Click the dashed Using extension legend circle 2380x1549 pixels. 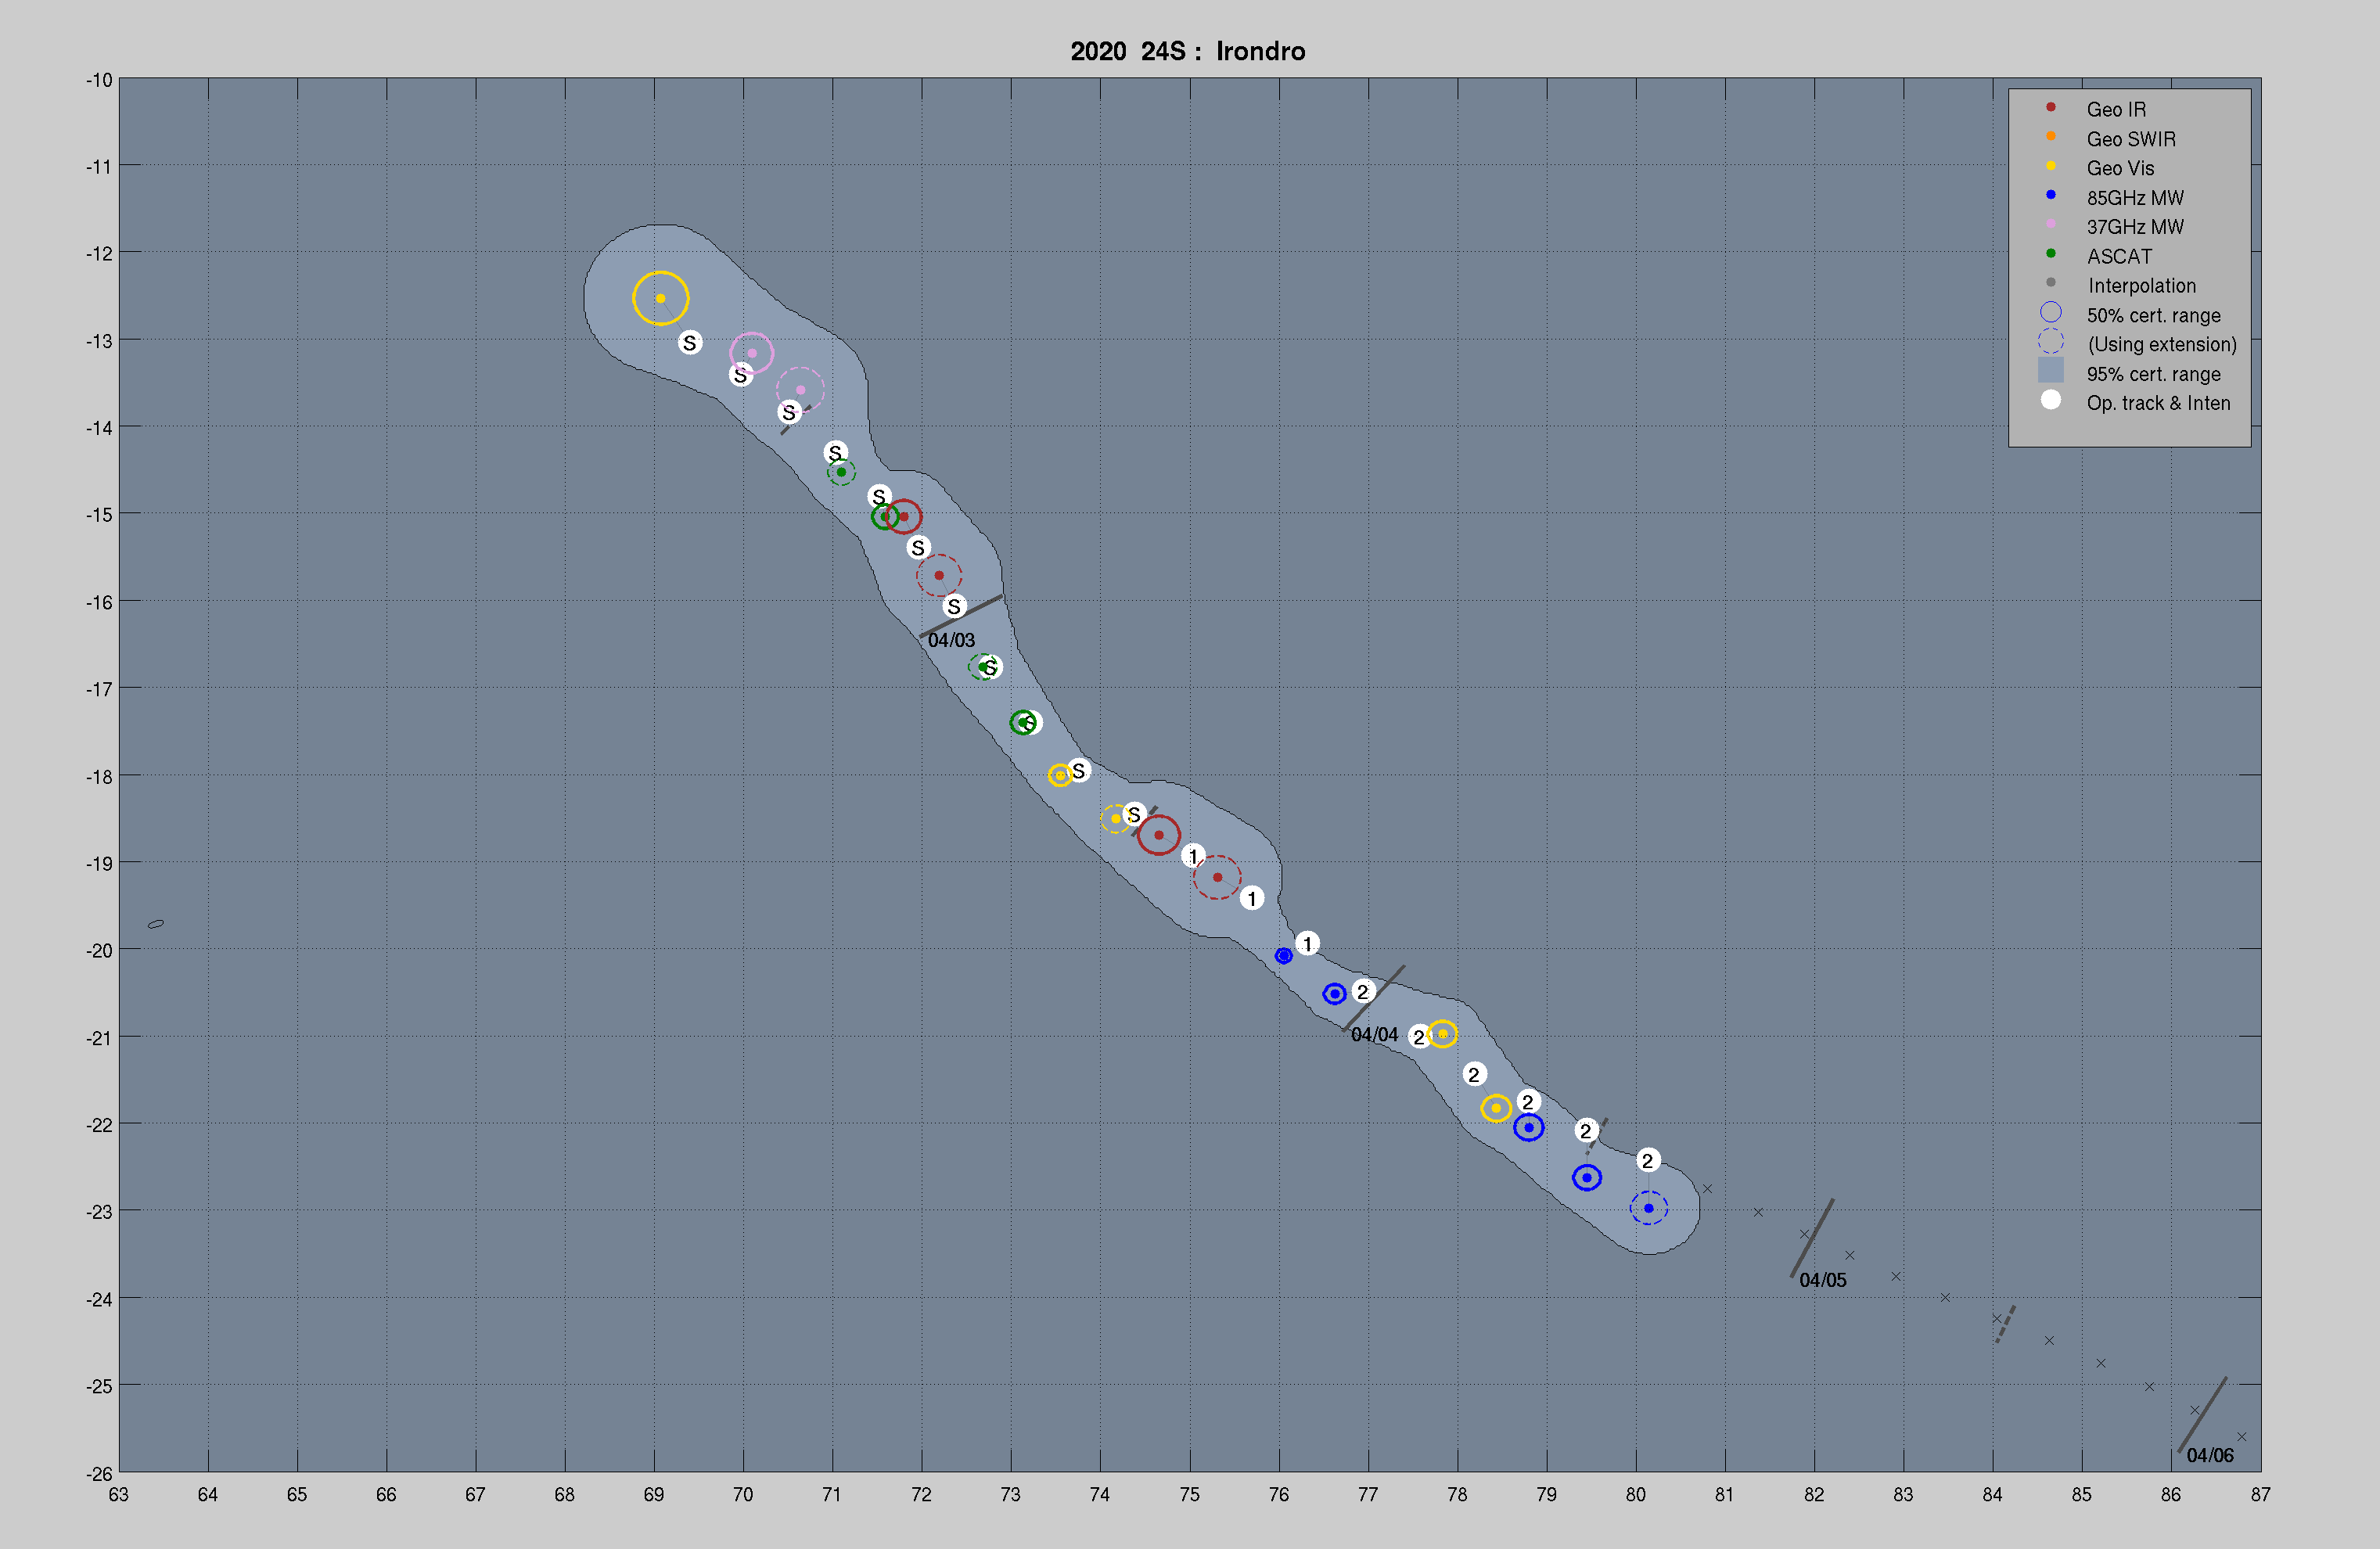tap(2050, 342)
